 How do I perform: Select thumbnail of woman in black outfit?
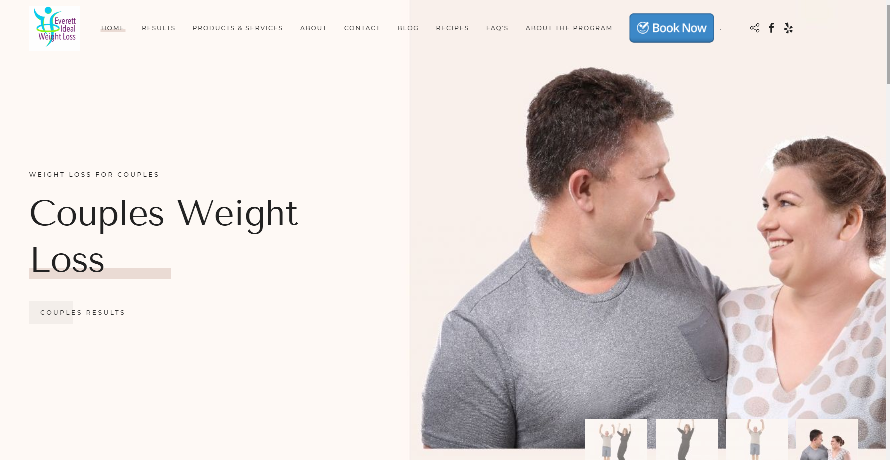coord(687,440)
